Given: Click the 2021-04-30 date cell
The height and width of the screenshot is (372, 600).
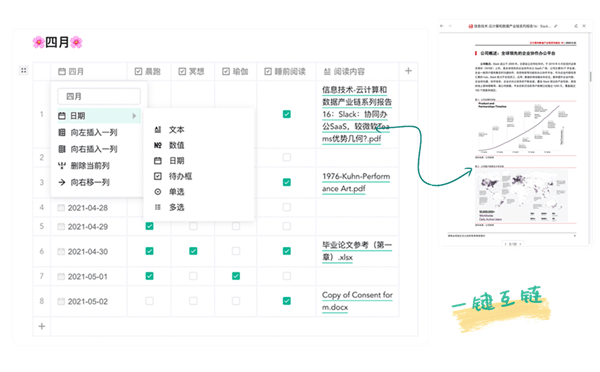Looking at the screenshot, I should tap(88, 251).
